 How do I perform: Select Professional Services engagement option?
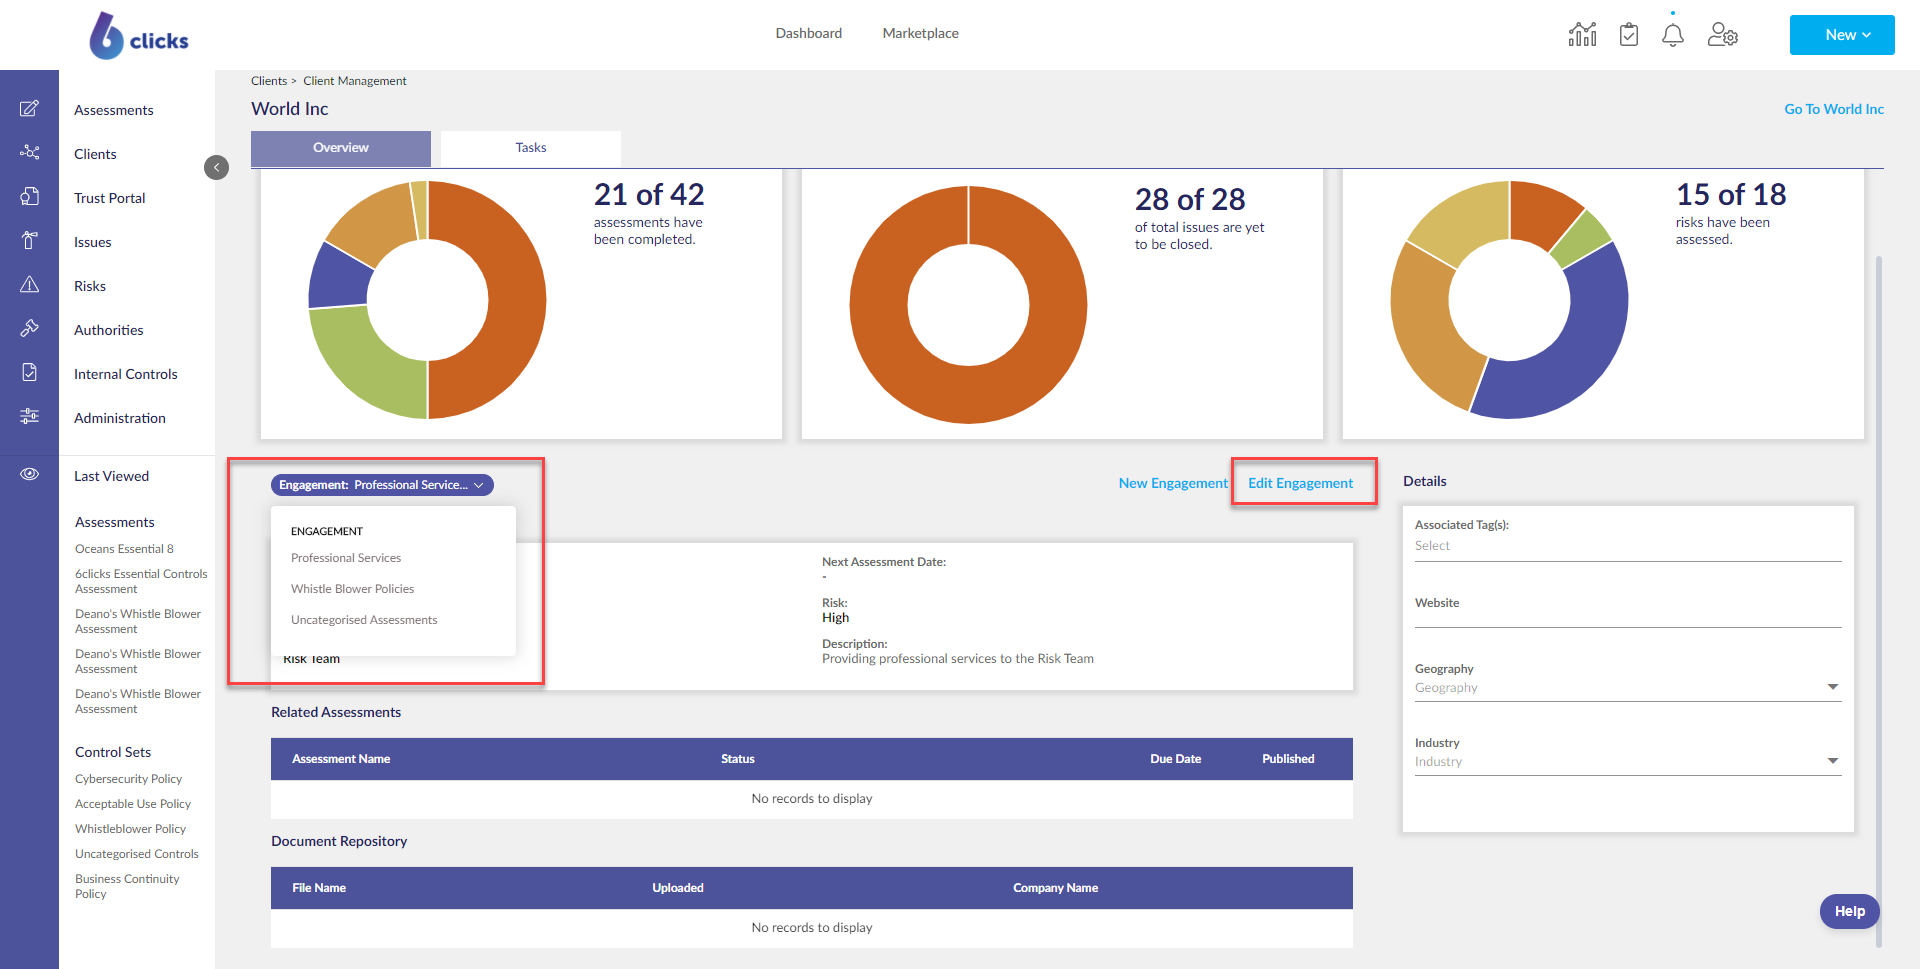click(346, 558)
